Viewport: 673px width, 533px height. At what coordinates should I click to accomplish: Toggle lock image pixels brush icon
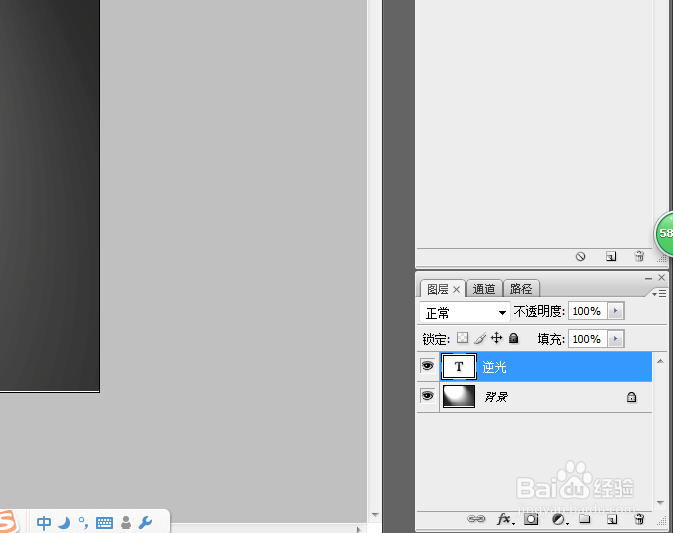point(480,339)
